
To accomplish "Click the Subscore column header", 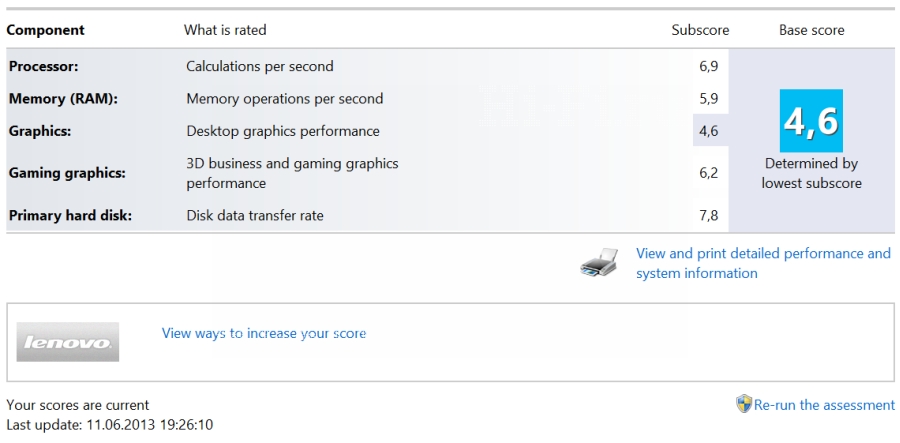I will pyautogui.click(x=700, y=30).
